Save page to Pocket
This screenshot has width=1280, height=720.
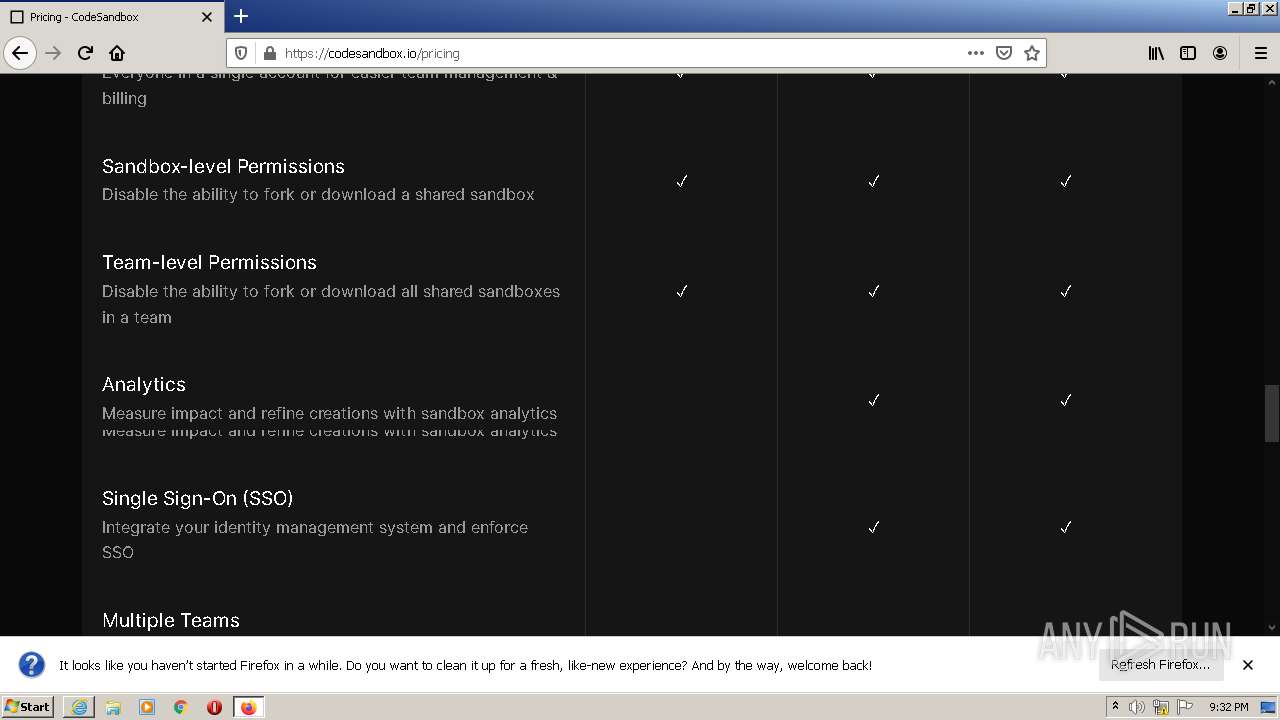click(x=1004, y=53)
